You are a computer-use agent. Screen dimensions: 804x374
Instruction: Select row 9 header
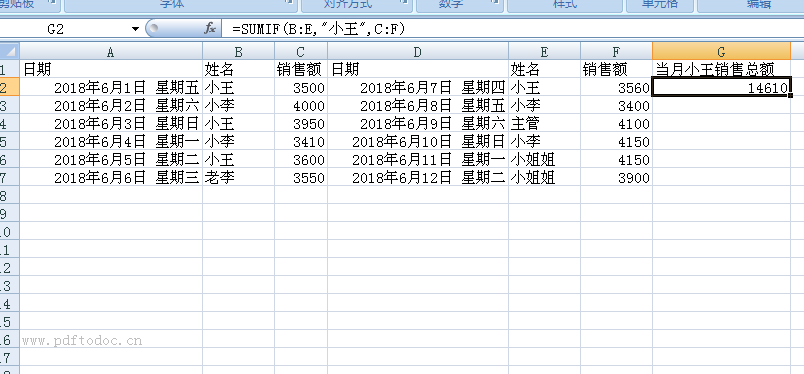click(10, 213)
